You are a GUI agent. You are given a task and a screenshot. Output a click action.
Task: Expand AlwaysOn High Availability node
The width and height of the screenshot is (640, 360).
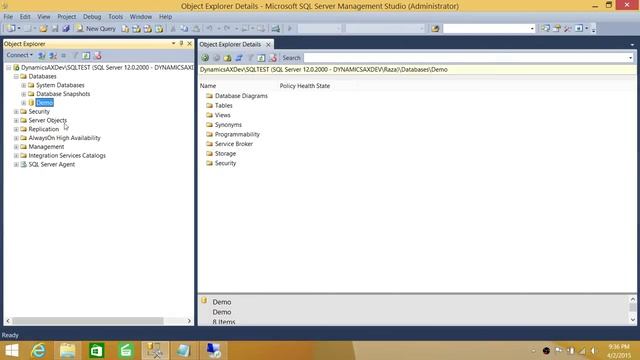[x=16, y=138]
